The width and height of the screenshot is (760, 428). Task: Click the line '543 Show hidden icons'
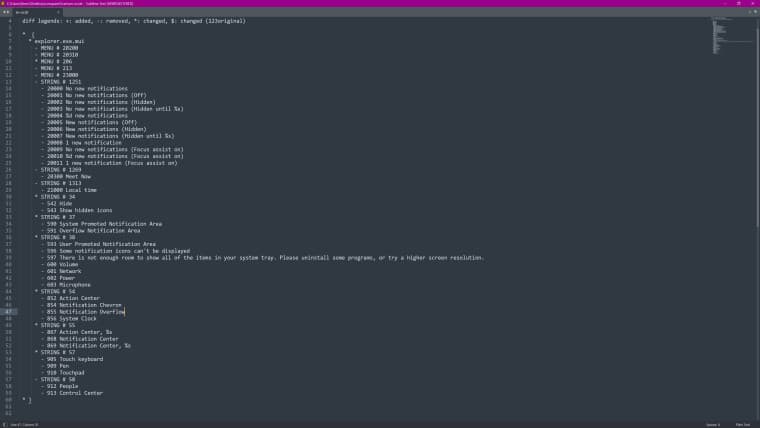click(x=77, y=211)
